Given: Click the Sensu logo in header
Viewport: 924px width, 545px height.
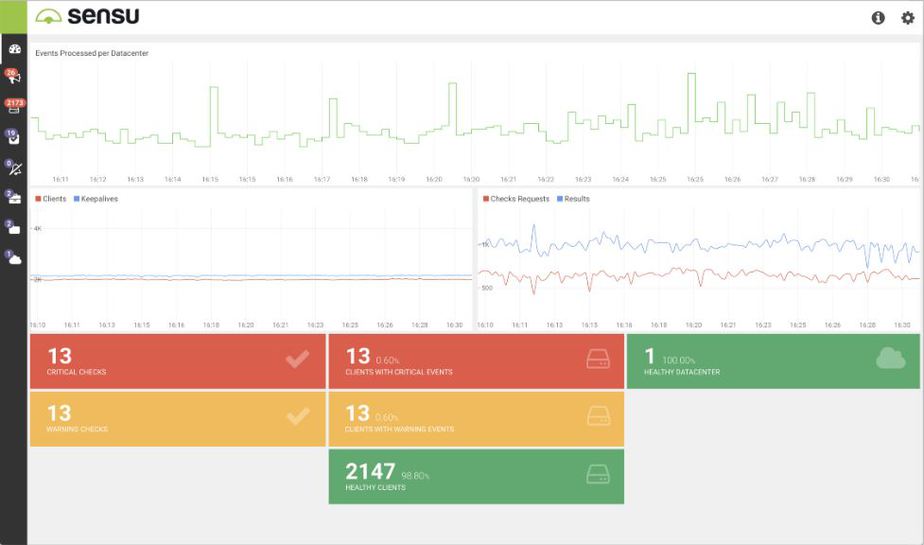Looking at the screenshot, I should tap(87, 16).
